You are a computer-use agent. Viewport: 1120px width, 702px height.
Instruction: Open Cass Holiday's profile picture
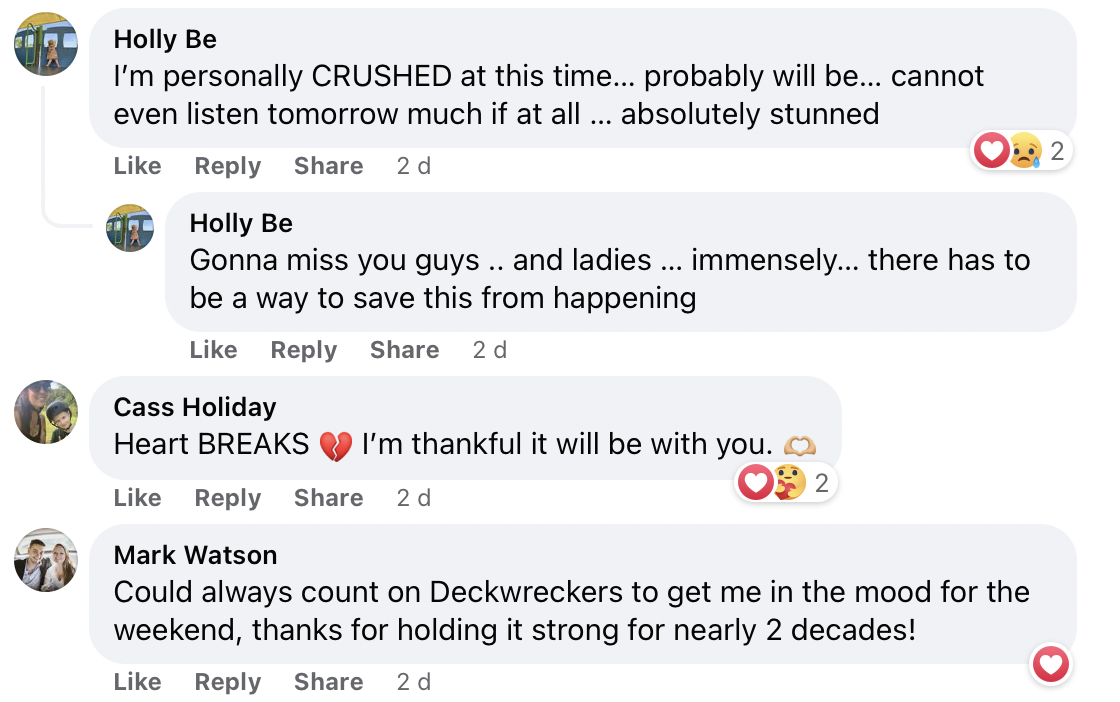[x=46, y=412]
